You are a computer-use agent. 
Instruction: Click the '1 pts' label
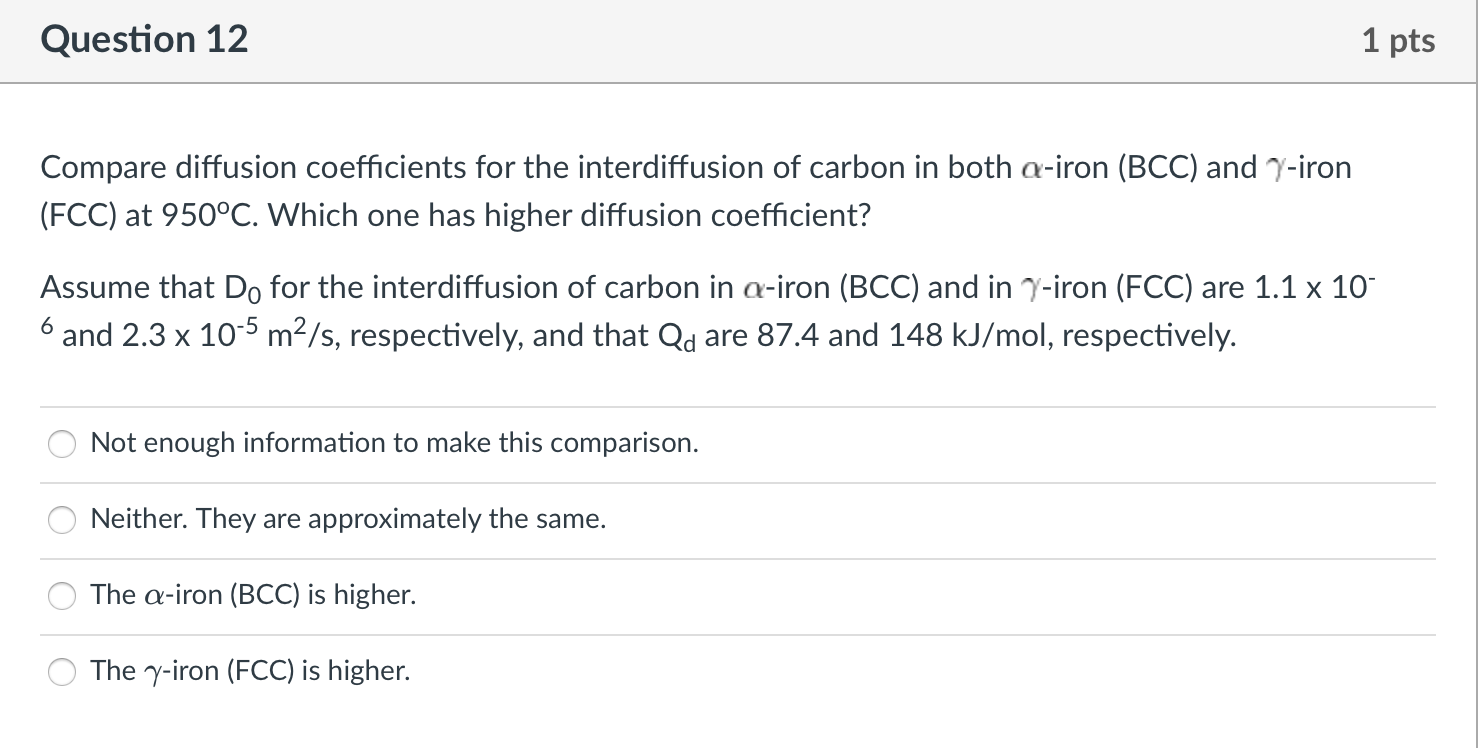click(1400, 39)
